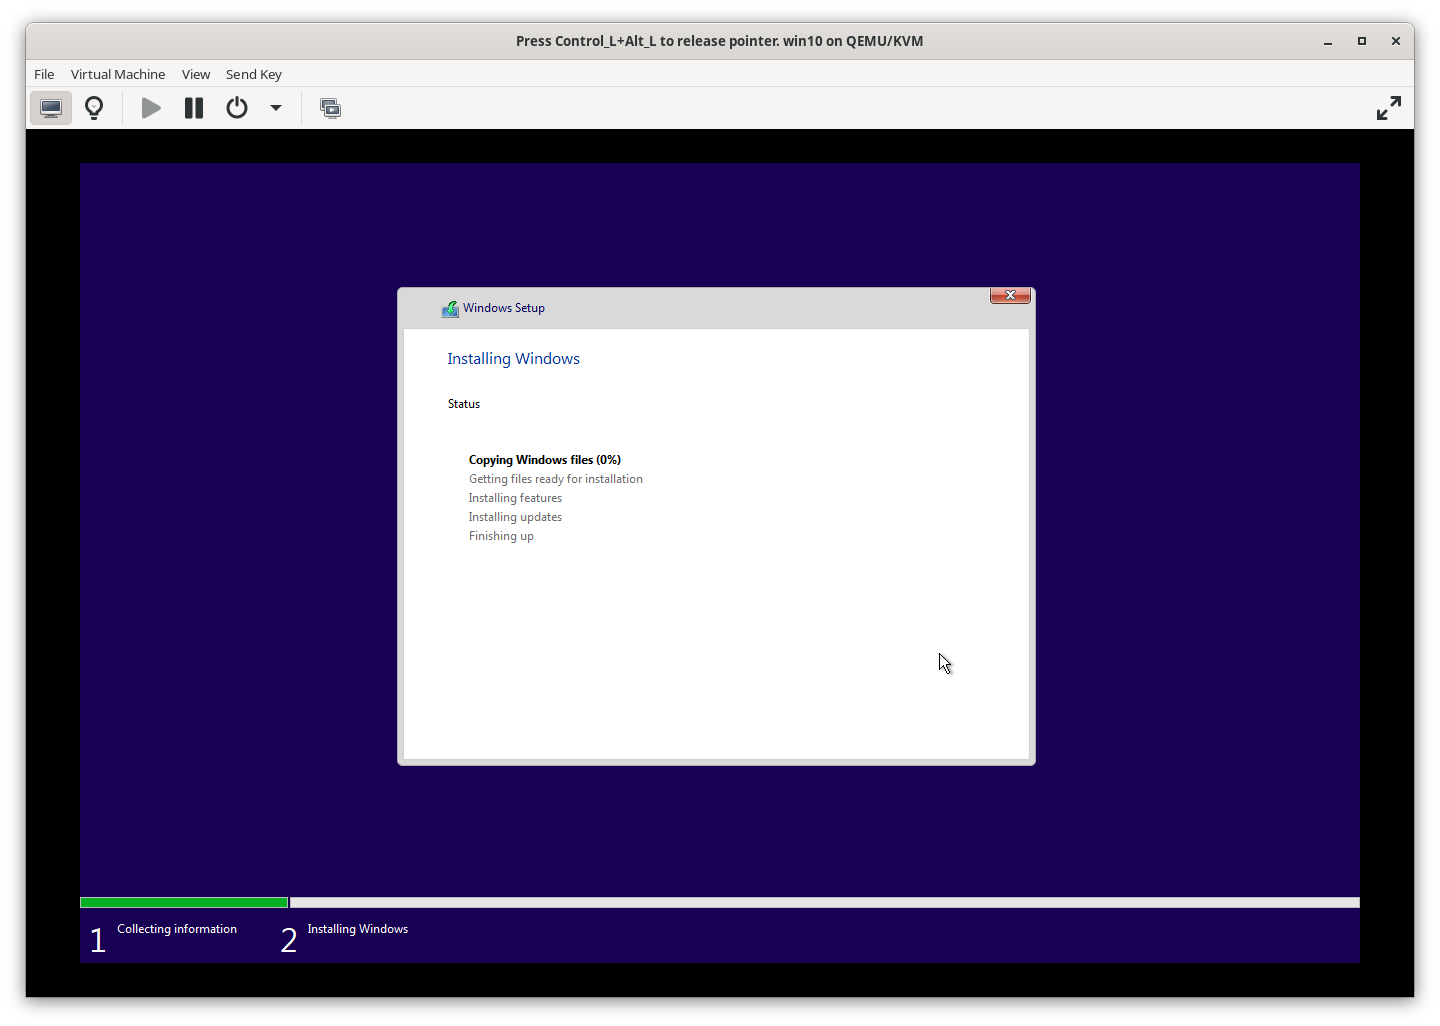Click the Windows Setup title icon
Image resolution: width=1440 pixels, height=1026 pixels.
(x=450, y=309)
